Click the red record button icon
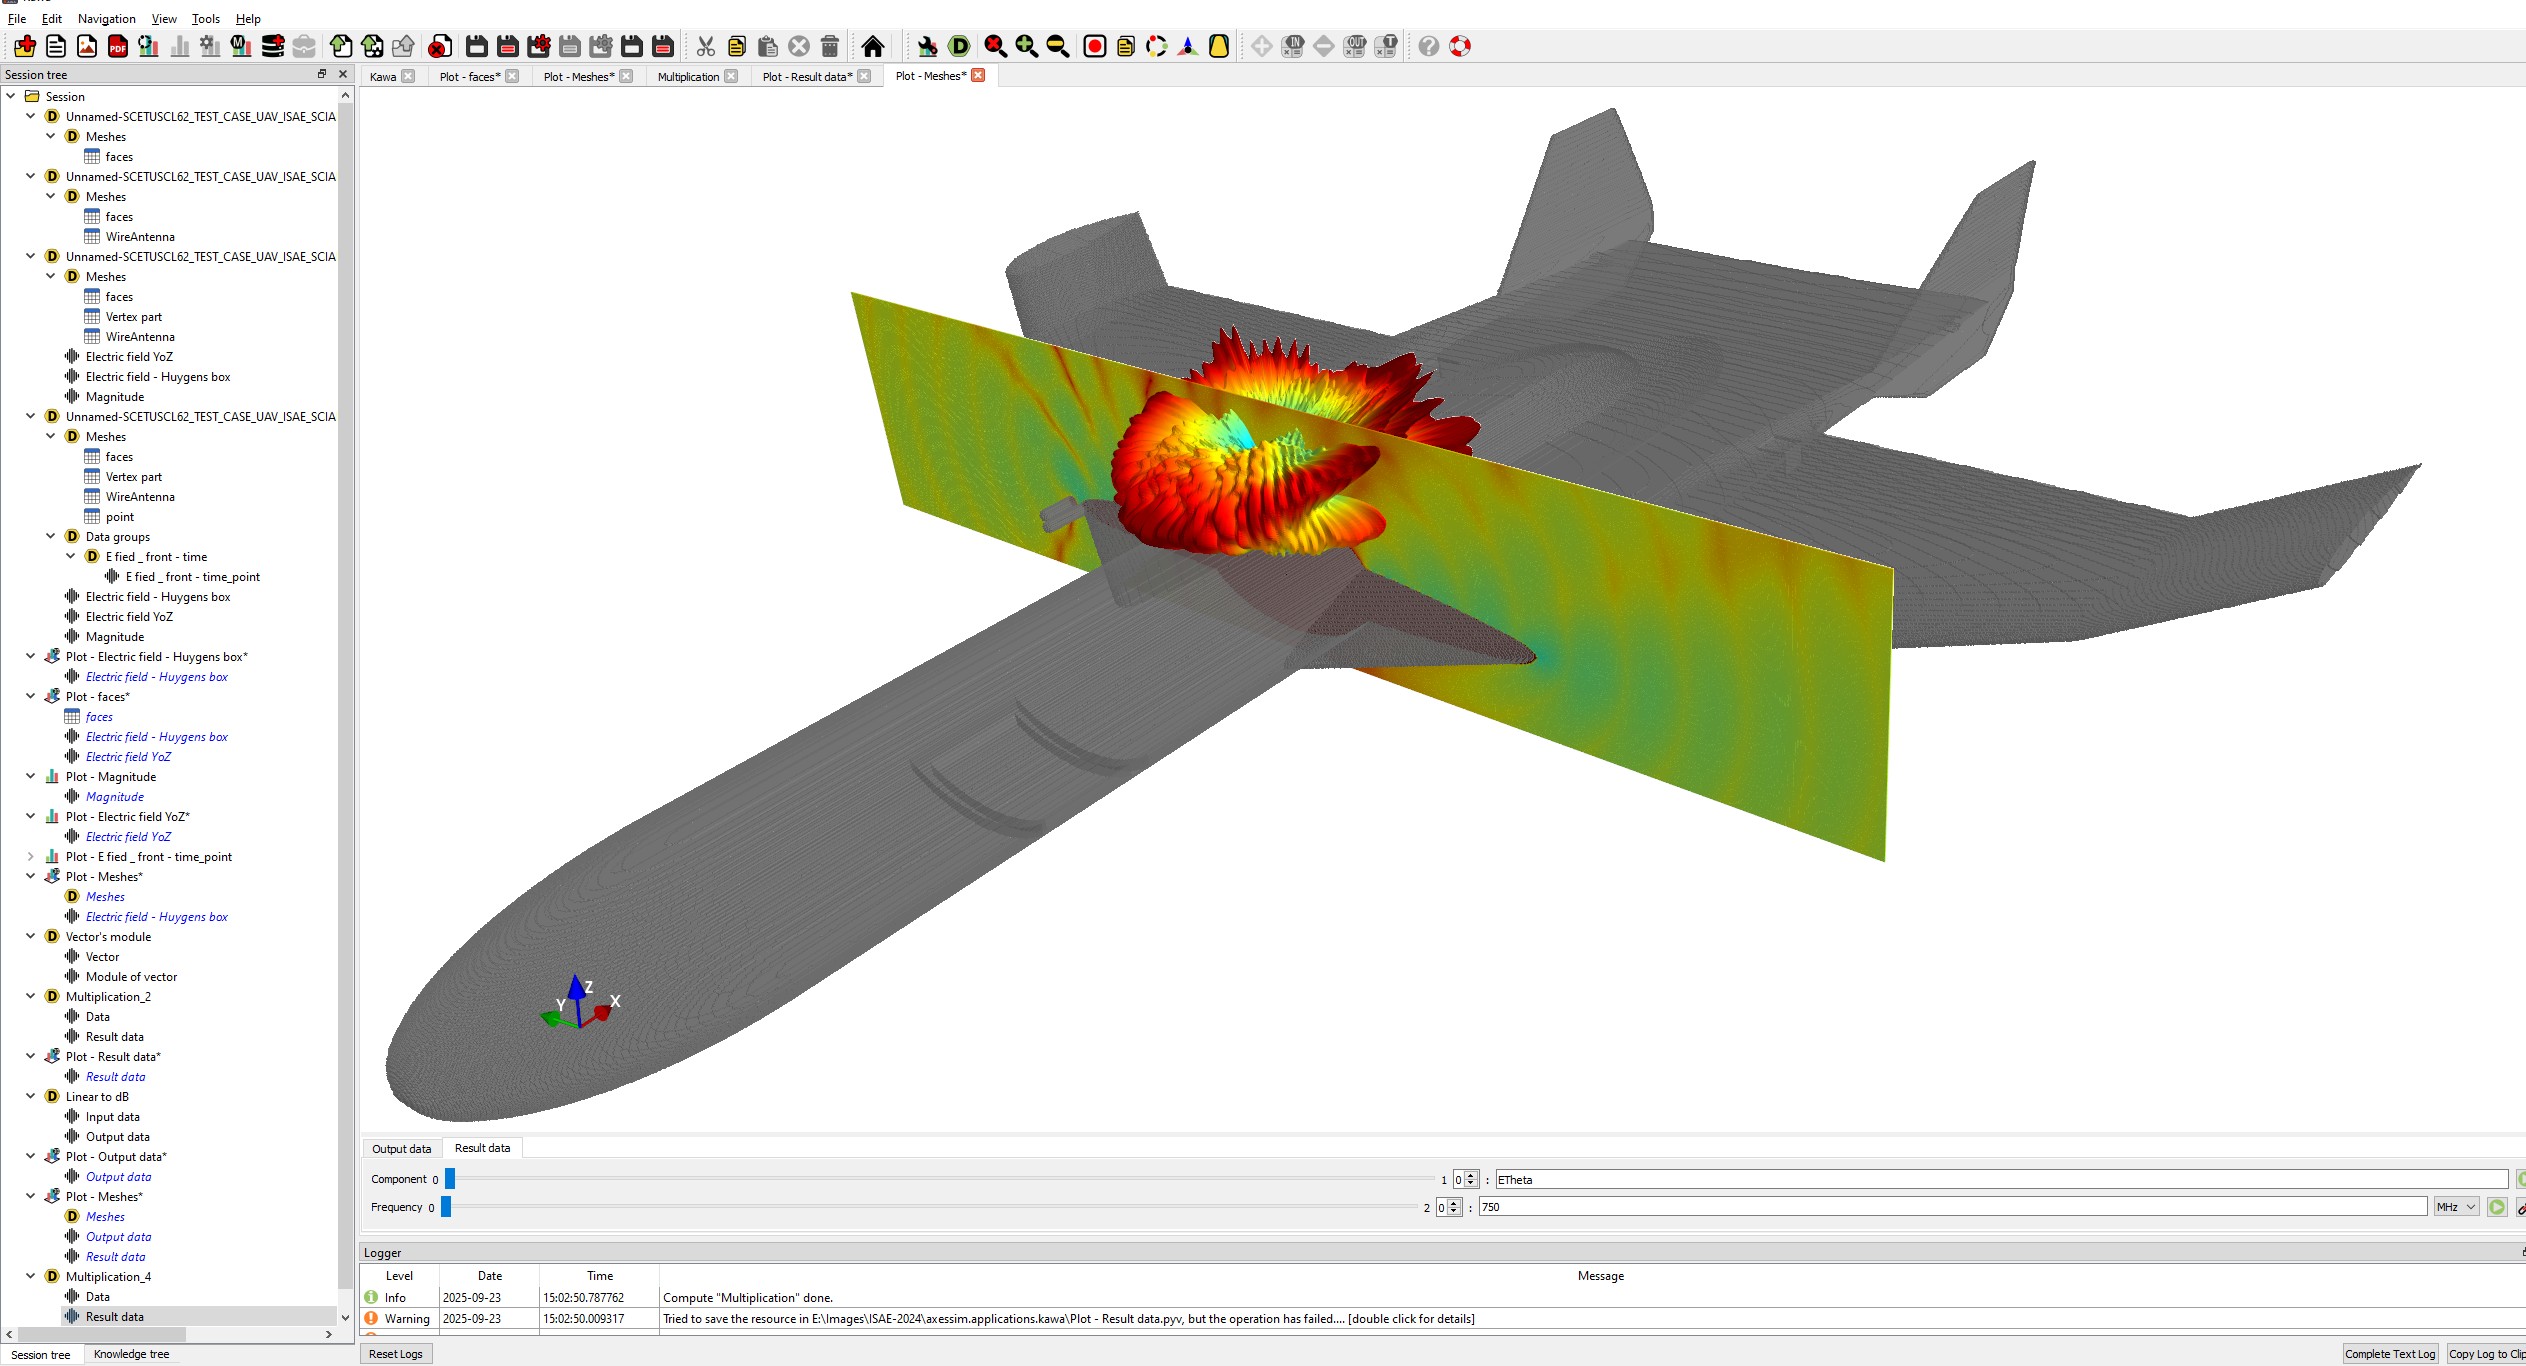2526x1366 pixels. (1095, 46)
